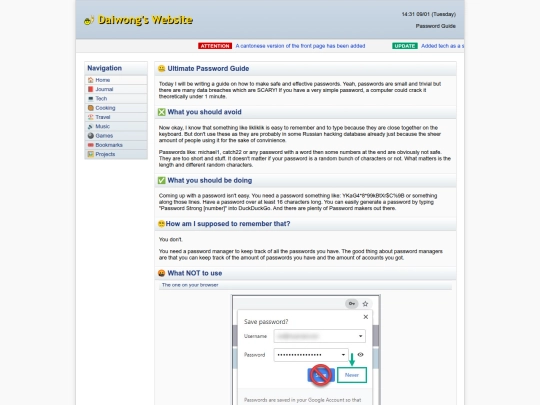The height and width of the screenshot is (405, 540).
Task: Open the Home navigation link
Action: (x=103, y=80)
